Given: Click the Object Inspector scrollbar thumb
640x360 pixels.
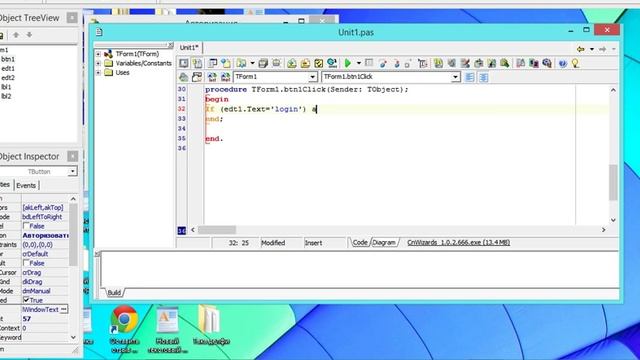Looking at the screenshot, I should pyautogui.click(x=73, y=234).
